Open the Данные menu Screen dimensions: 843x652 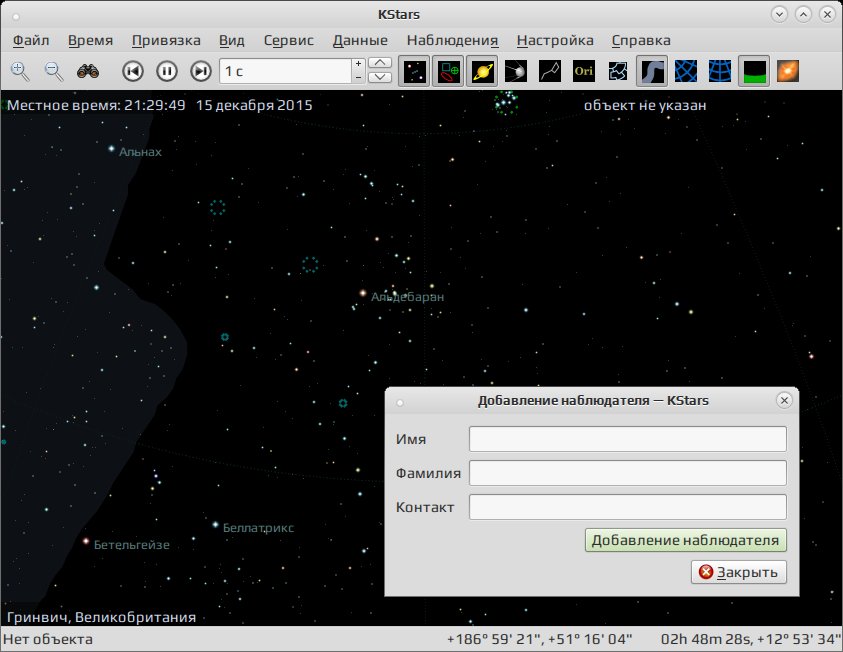(x=360, y=40)
